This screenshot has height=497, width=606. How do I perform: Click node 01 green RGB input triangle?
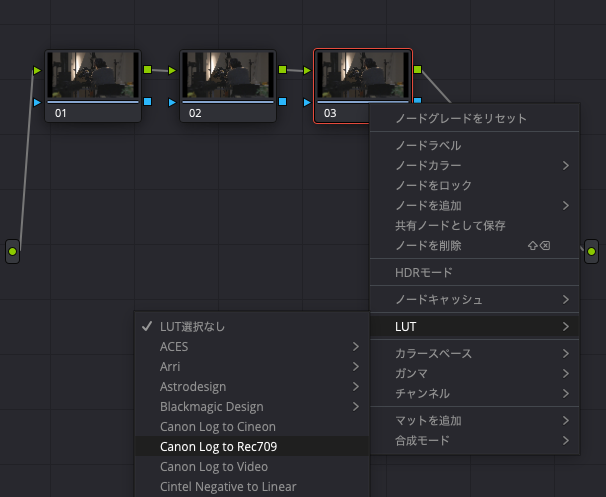38,71
